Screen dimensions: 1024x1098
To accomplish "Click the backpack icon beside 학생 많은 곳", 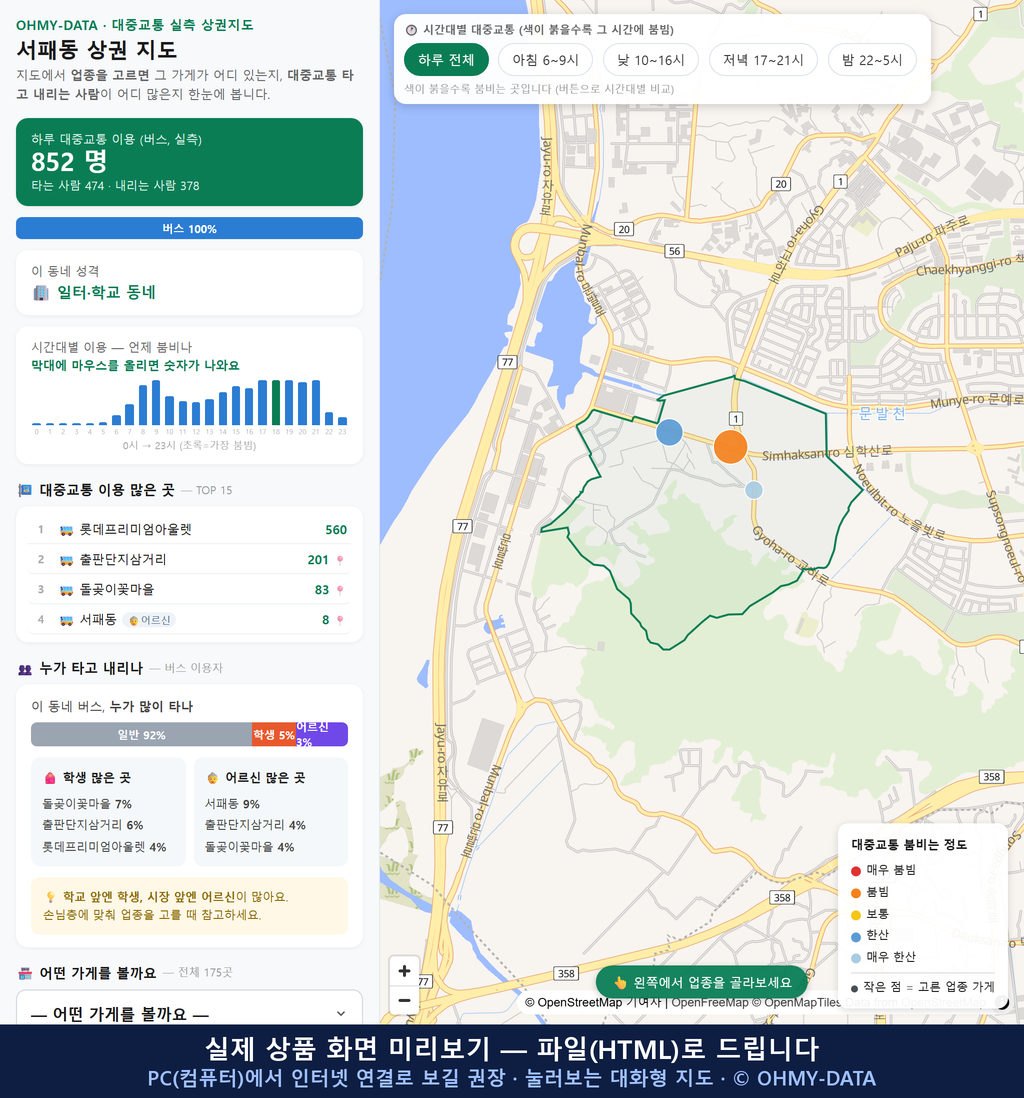I will click(x=50, y=778).
